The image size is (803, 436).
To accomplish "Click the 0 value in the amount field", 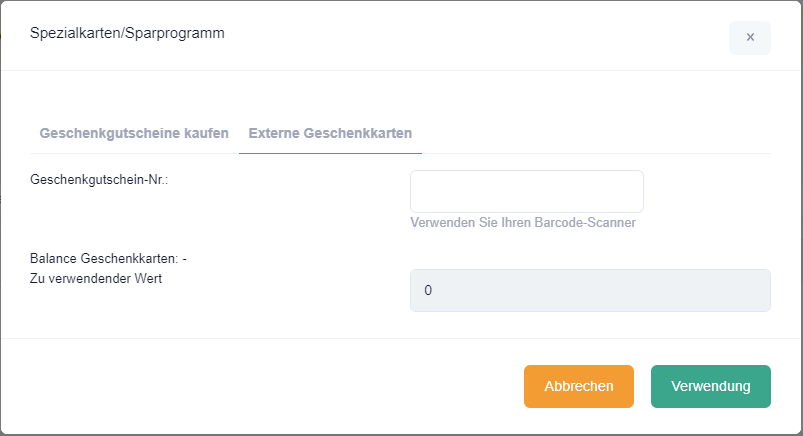I will 429,291.
